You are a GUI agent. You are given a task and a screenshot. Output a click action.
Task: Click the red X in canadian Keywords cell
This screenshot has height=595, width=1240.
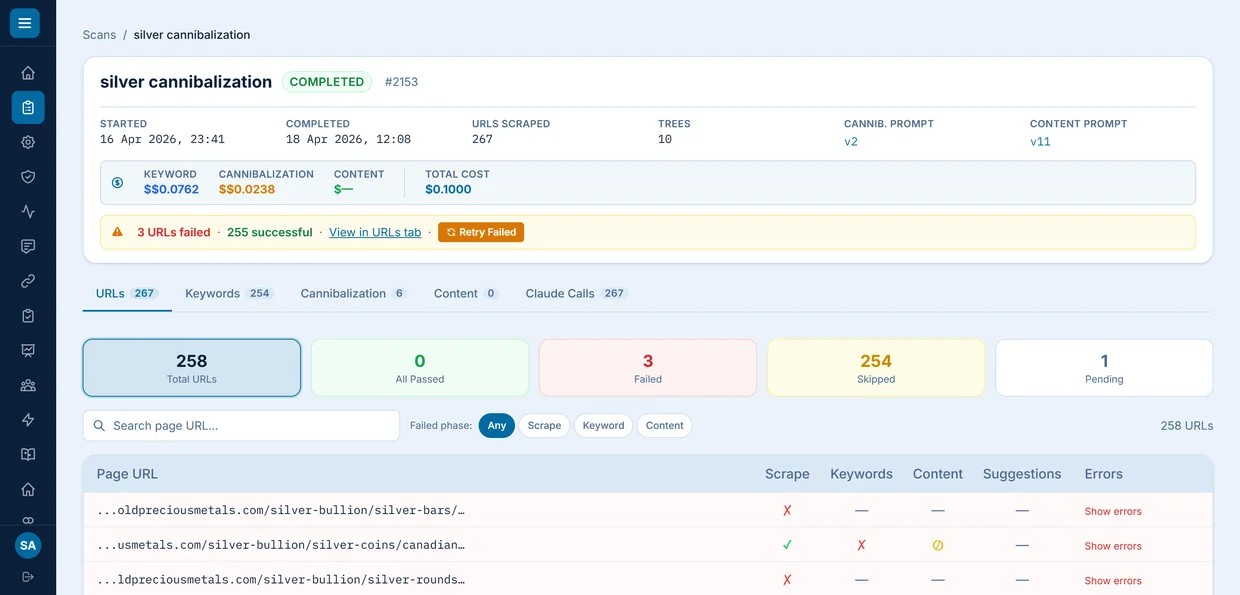coord(861,545)
